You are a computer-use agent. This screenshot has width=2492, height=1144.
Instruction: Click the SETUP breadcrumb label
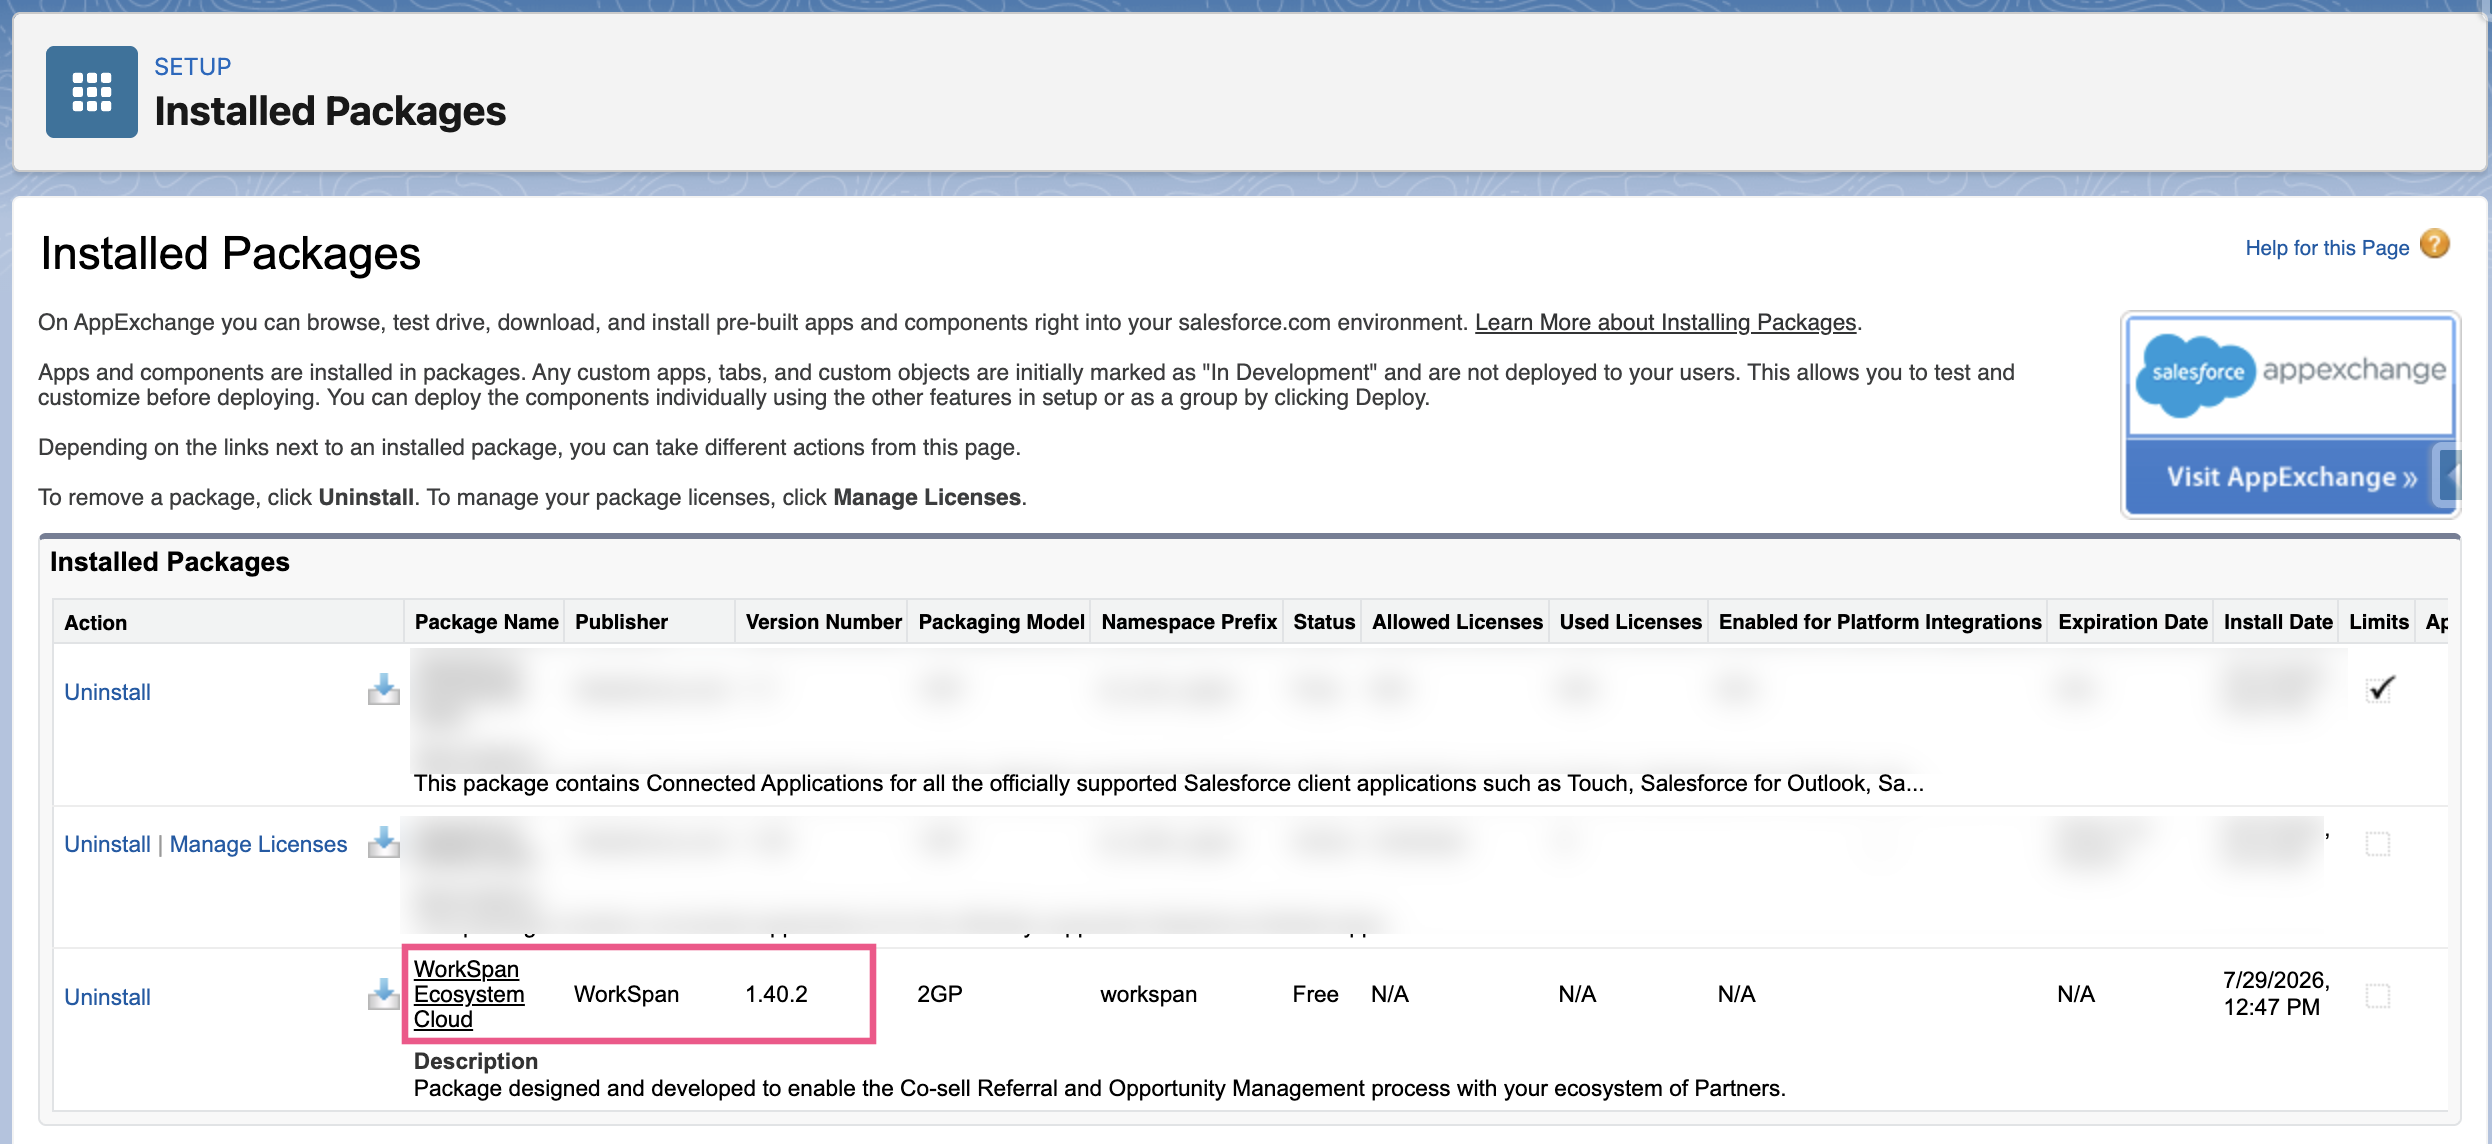(192, 67)
